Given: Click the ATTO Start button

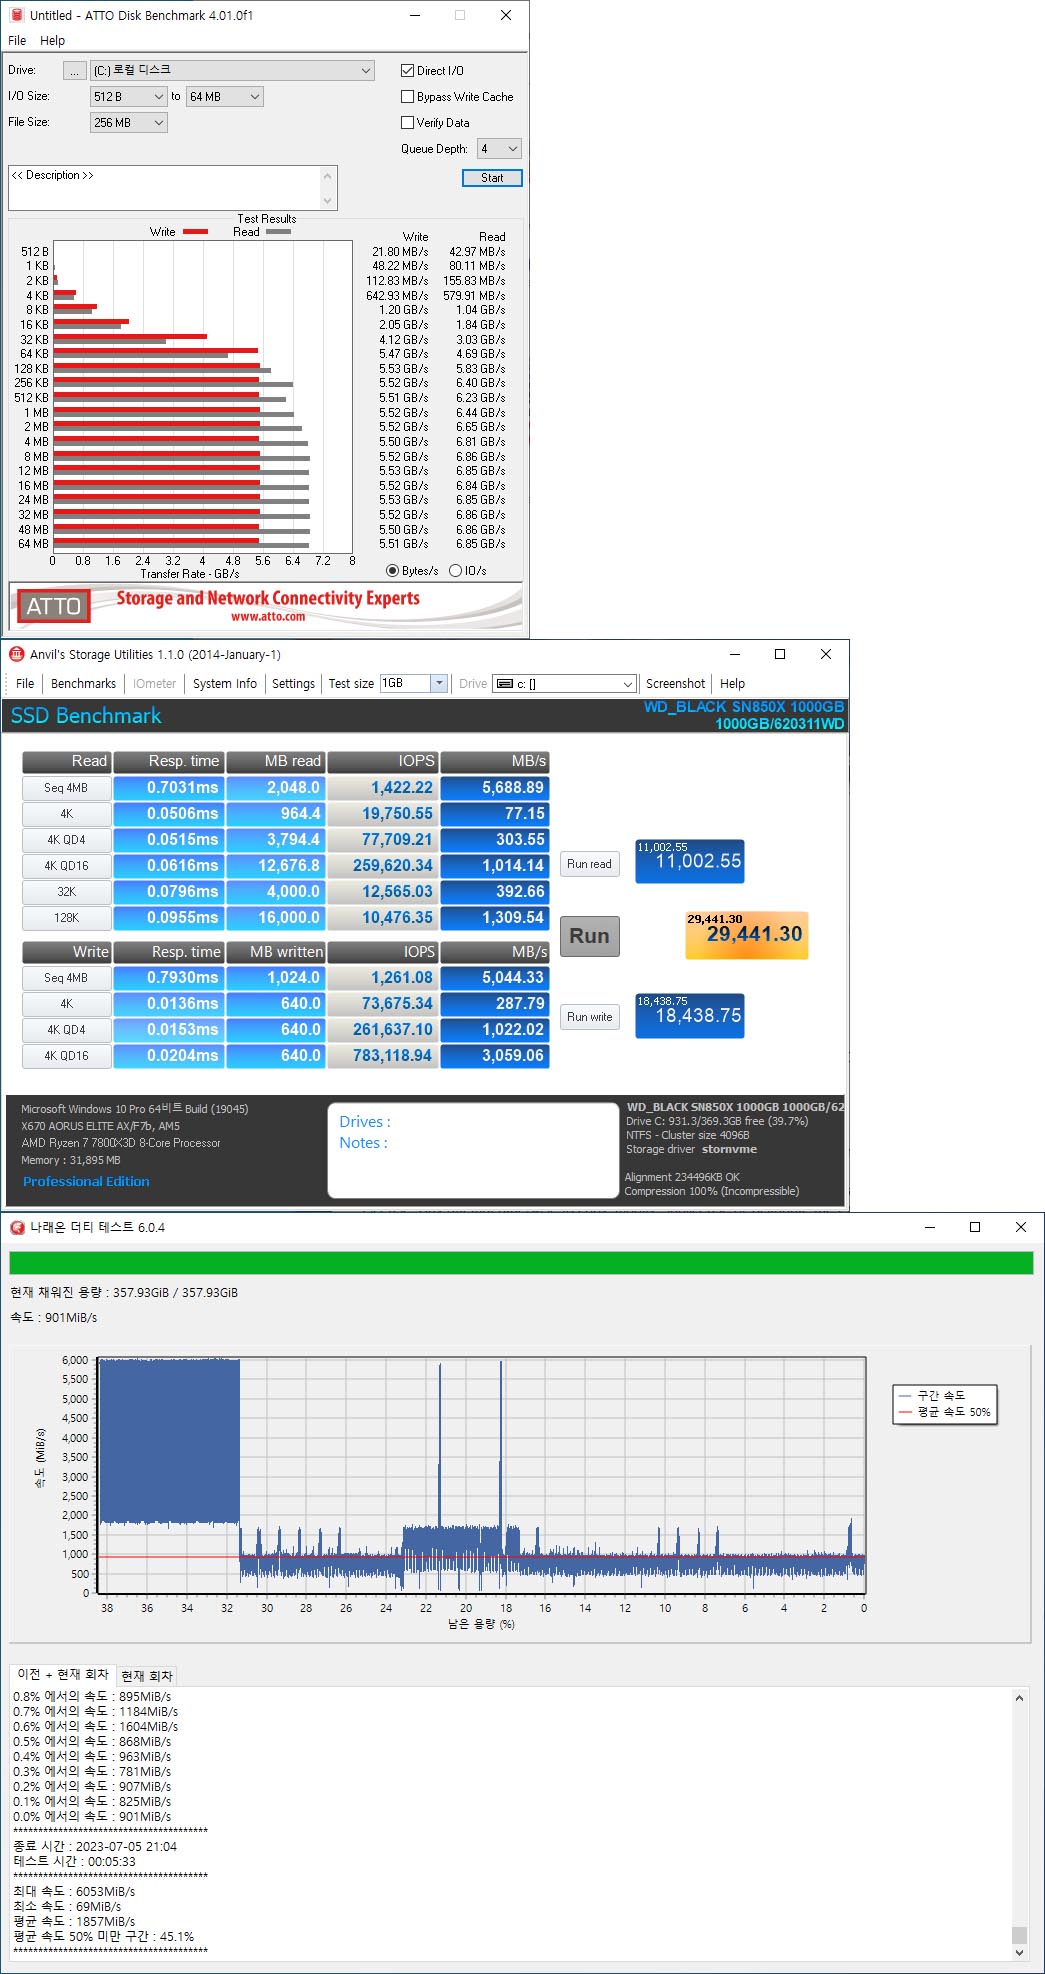Looking at the screenshot, I should 492,178.
